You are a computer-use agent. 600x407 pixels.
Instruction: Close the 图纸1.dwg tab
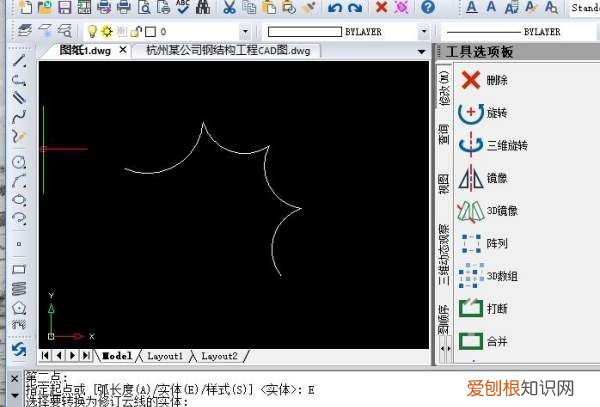123,50
